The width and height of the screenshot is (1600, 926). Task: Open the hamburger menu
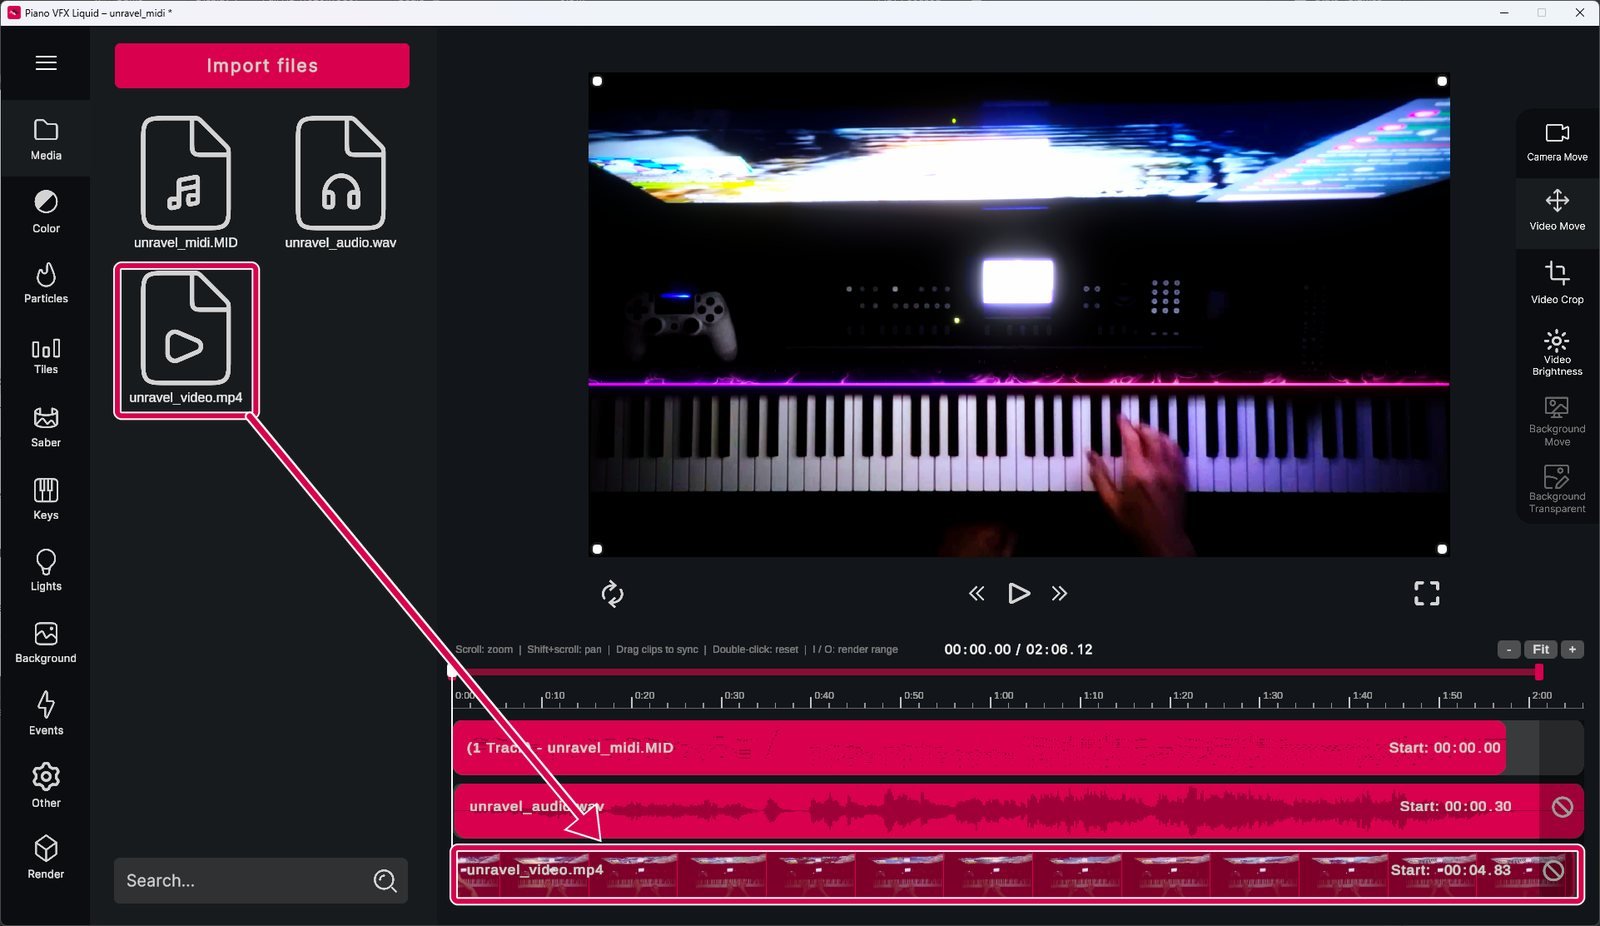tap(46, 63)
